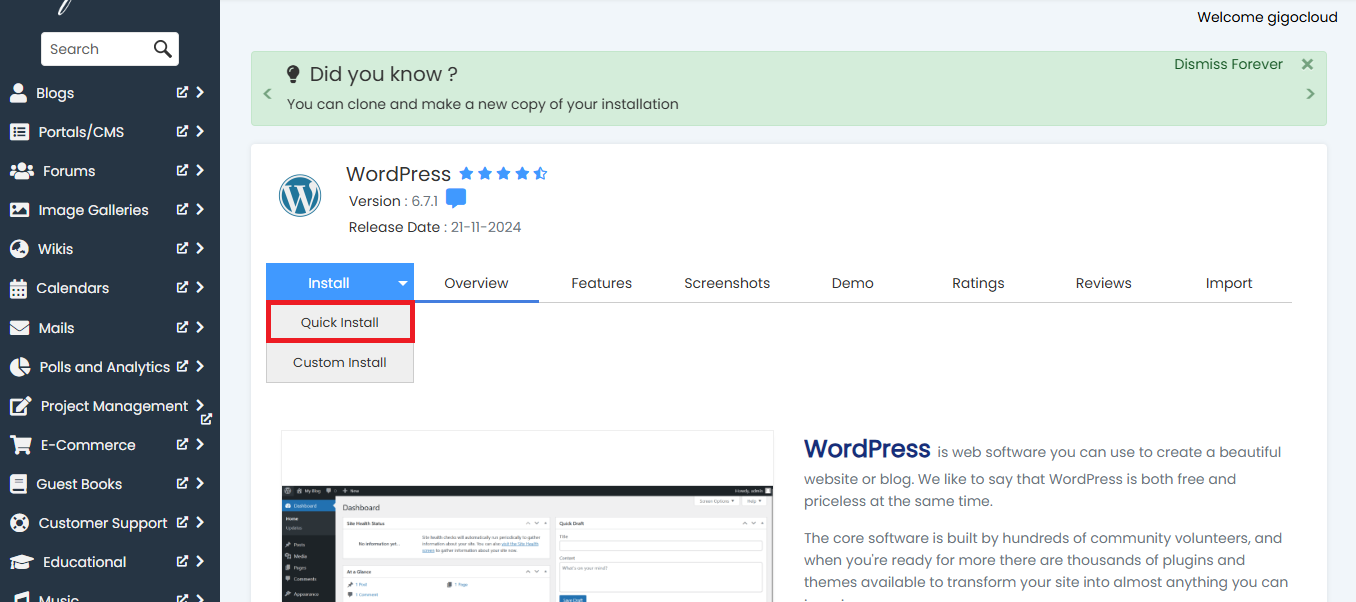The image size is (1356, 602).
Task: Click the lightbulb tip icon
Action: click(293, 74)
